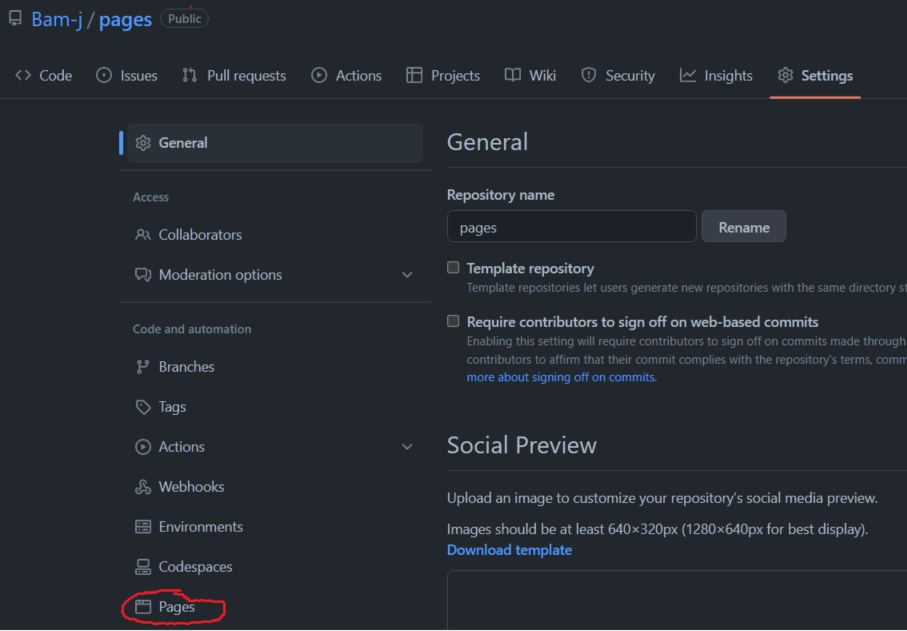Expand the Moderation options chevron

(x=407, y=275)
